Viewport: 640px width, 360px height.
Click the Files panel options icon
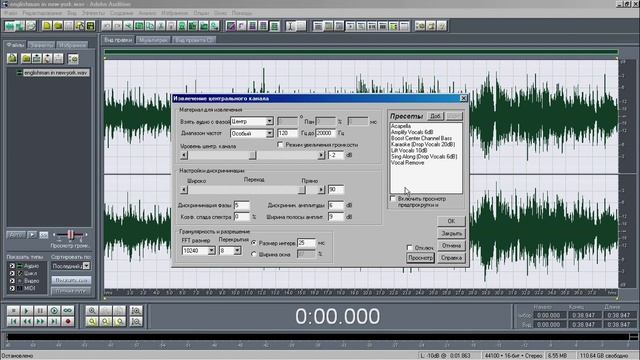coord(73,59)
